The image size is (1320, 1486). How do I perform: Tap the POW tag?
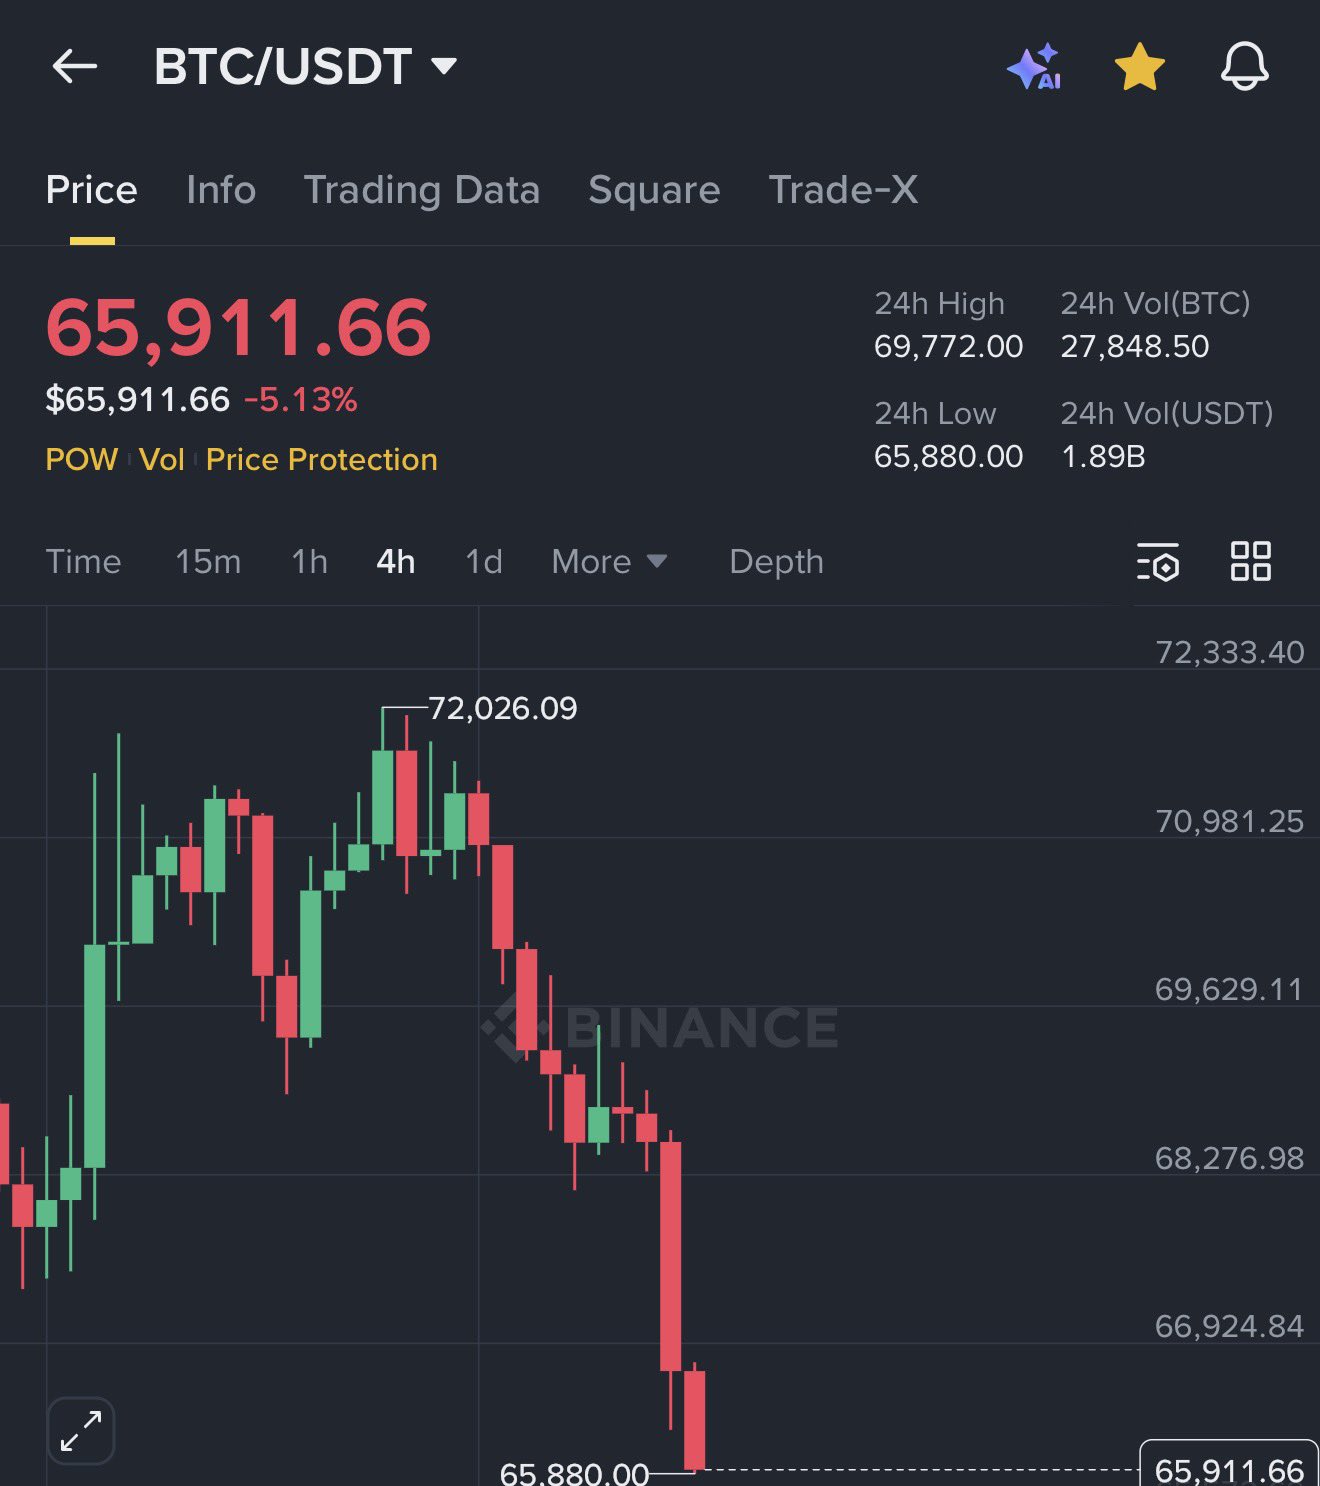(81, 460)
